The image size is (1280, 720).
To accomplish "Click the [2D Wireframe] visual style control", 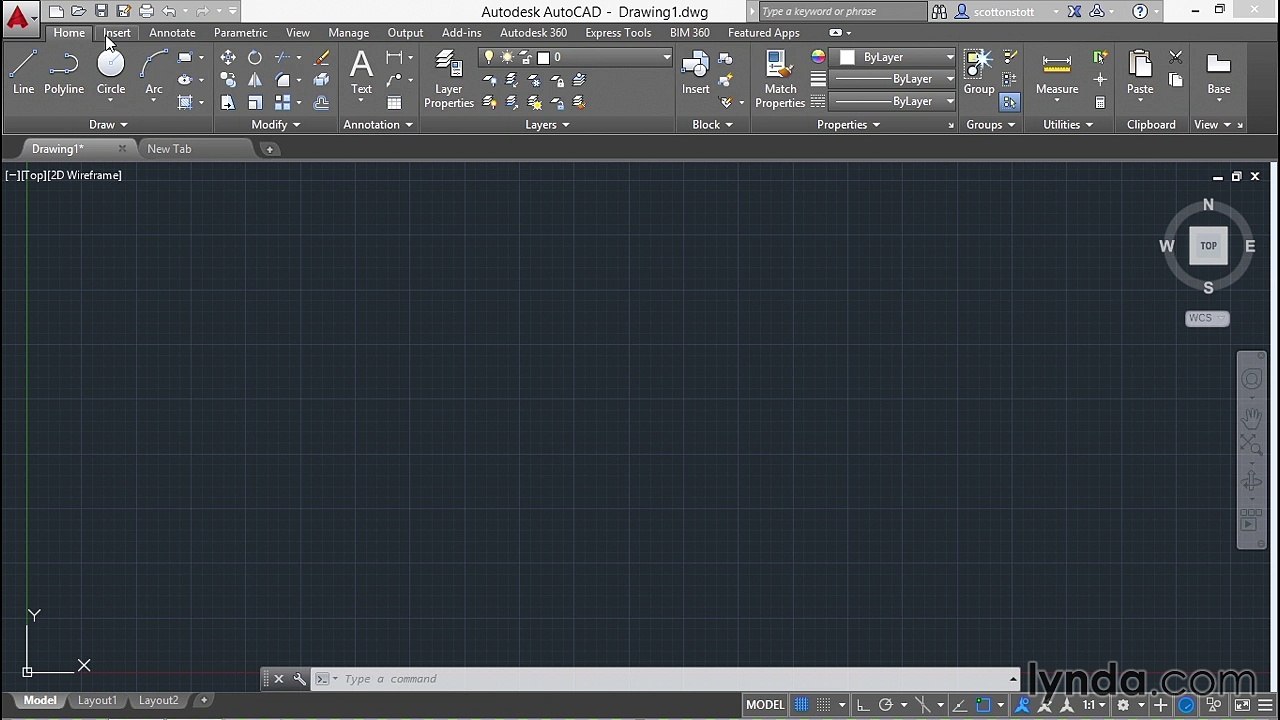I will (x=84, y=175).
